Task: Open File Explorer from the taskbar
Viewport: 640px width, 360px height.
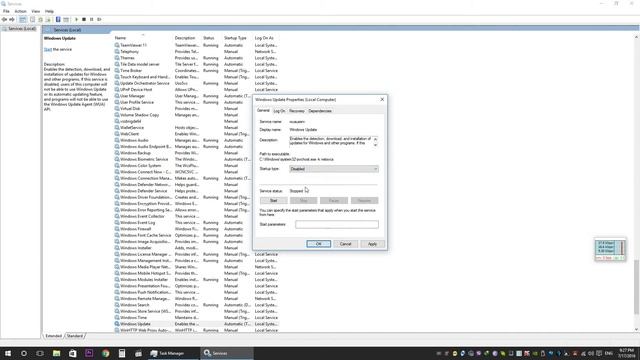Action: coord(56,353)
